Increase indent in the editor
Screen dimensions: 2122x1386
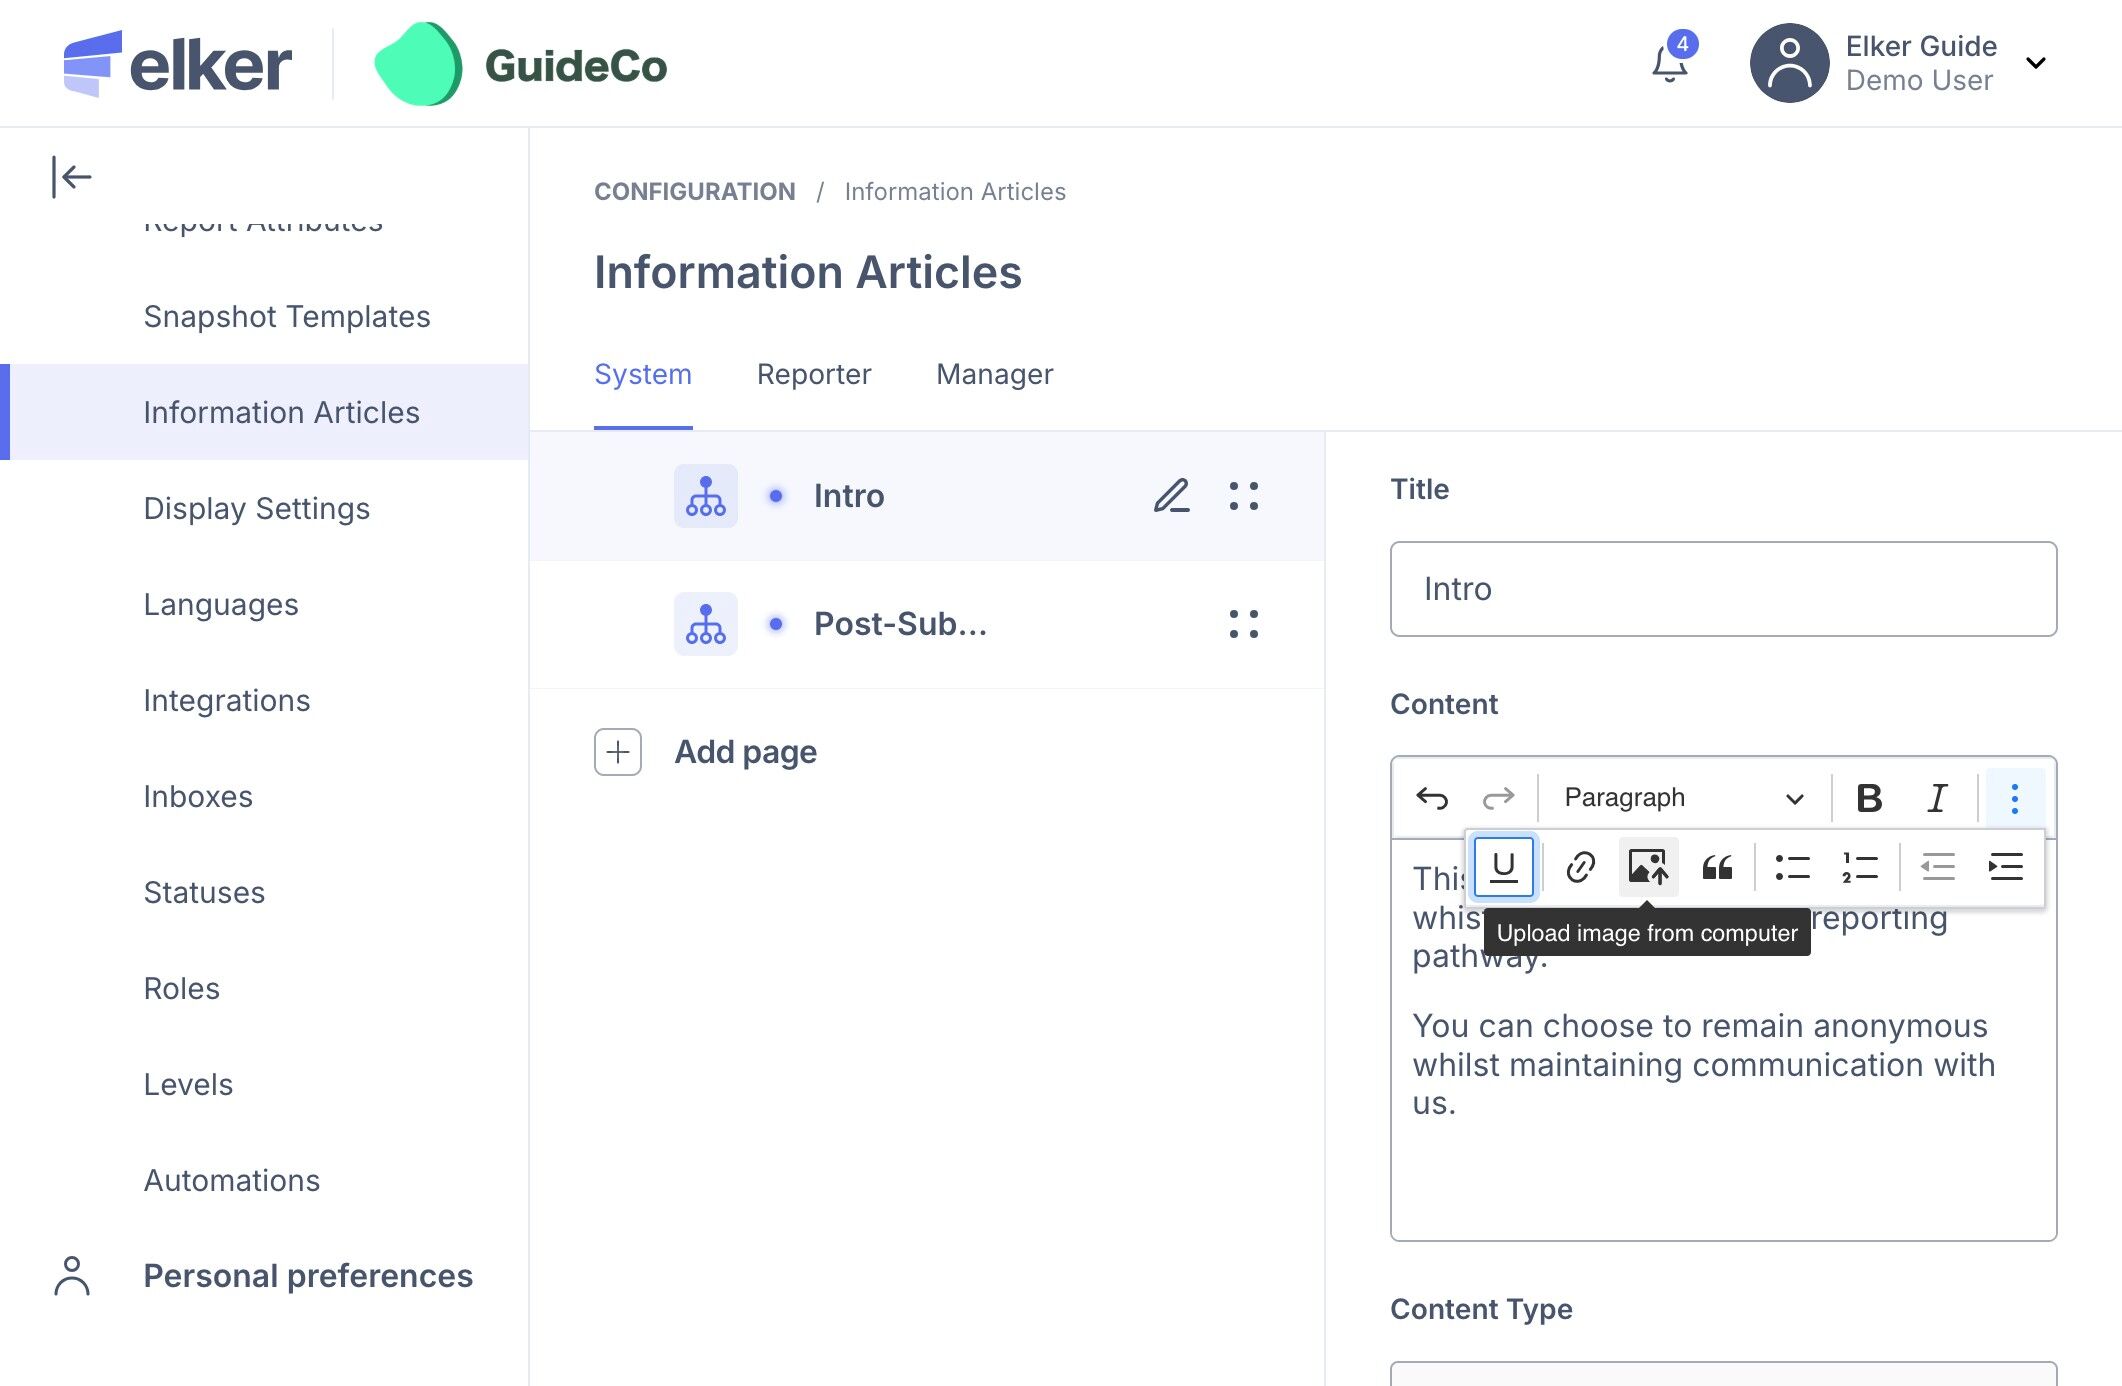(x=2005, y=867)
